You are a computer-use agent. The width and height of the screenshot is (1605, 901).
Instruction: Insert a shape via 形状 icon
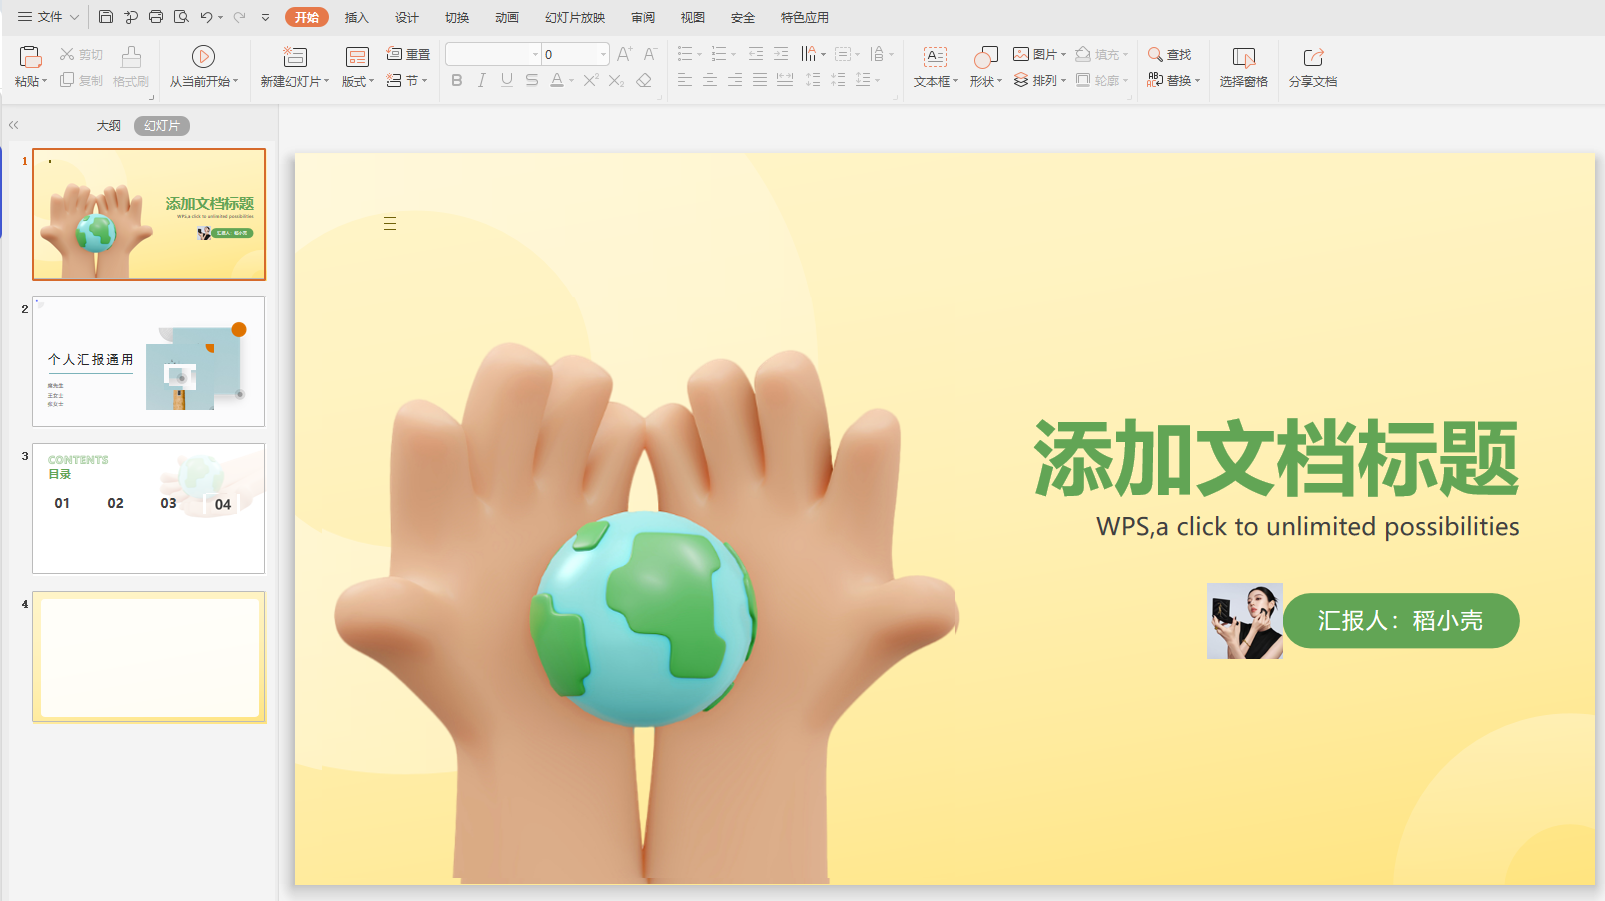tap(982, 67)
